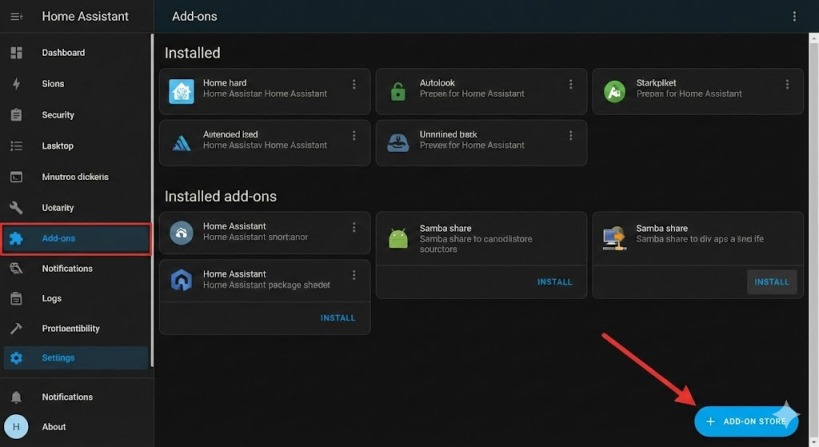This screenshot has height=447, width=819.
Task: Install the Samba share Android add-on
Action: click(x=554, y=282)
